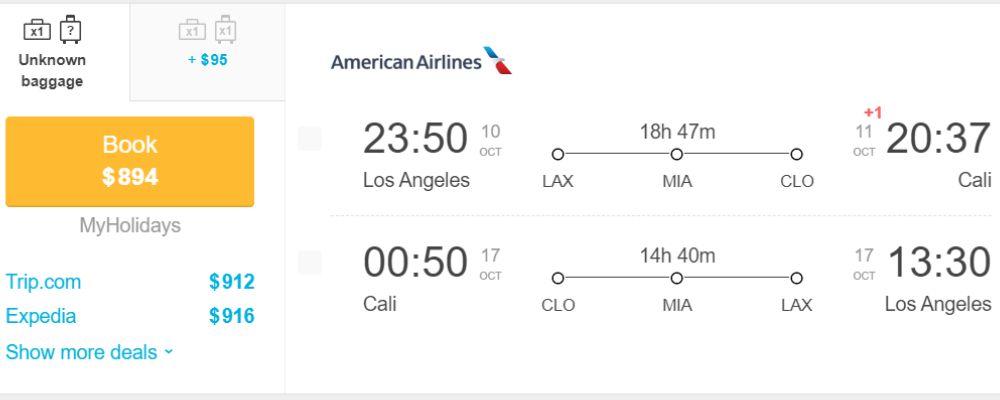Click the $912 price
The height and width of the screenshot is (400, 1000).
coord(232,282)
